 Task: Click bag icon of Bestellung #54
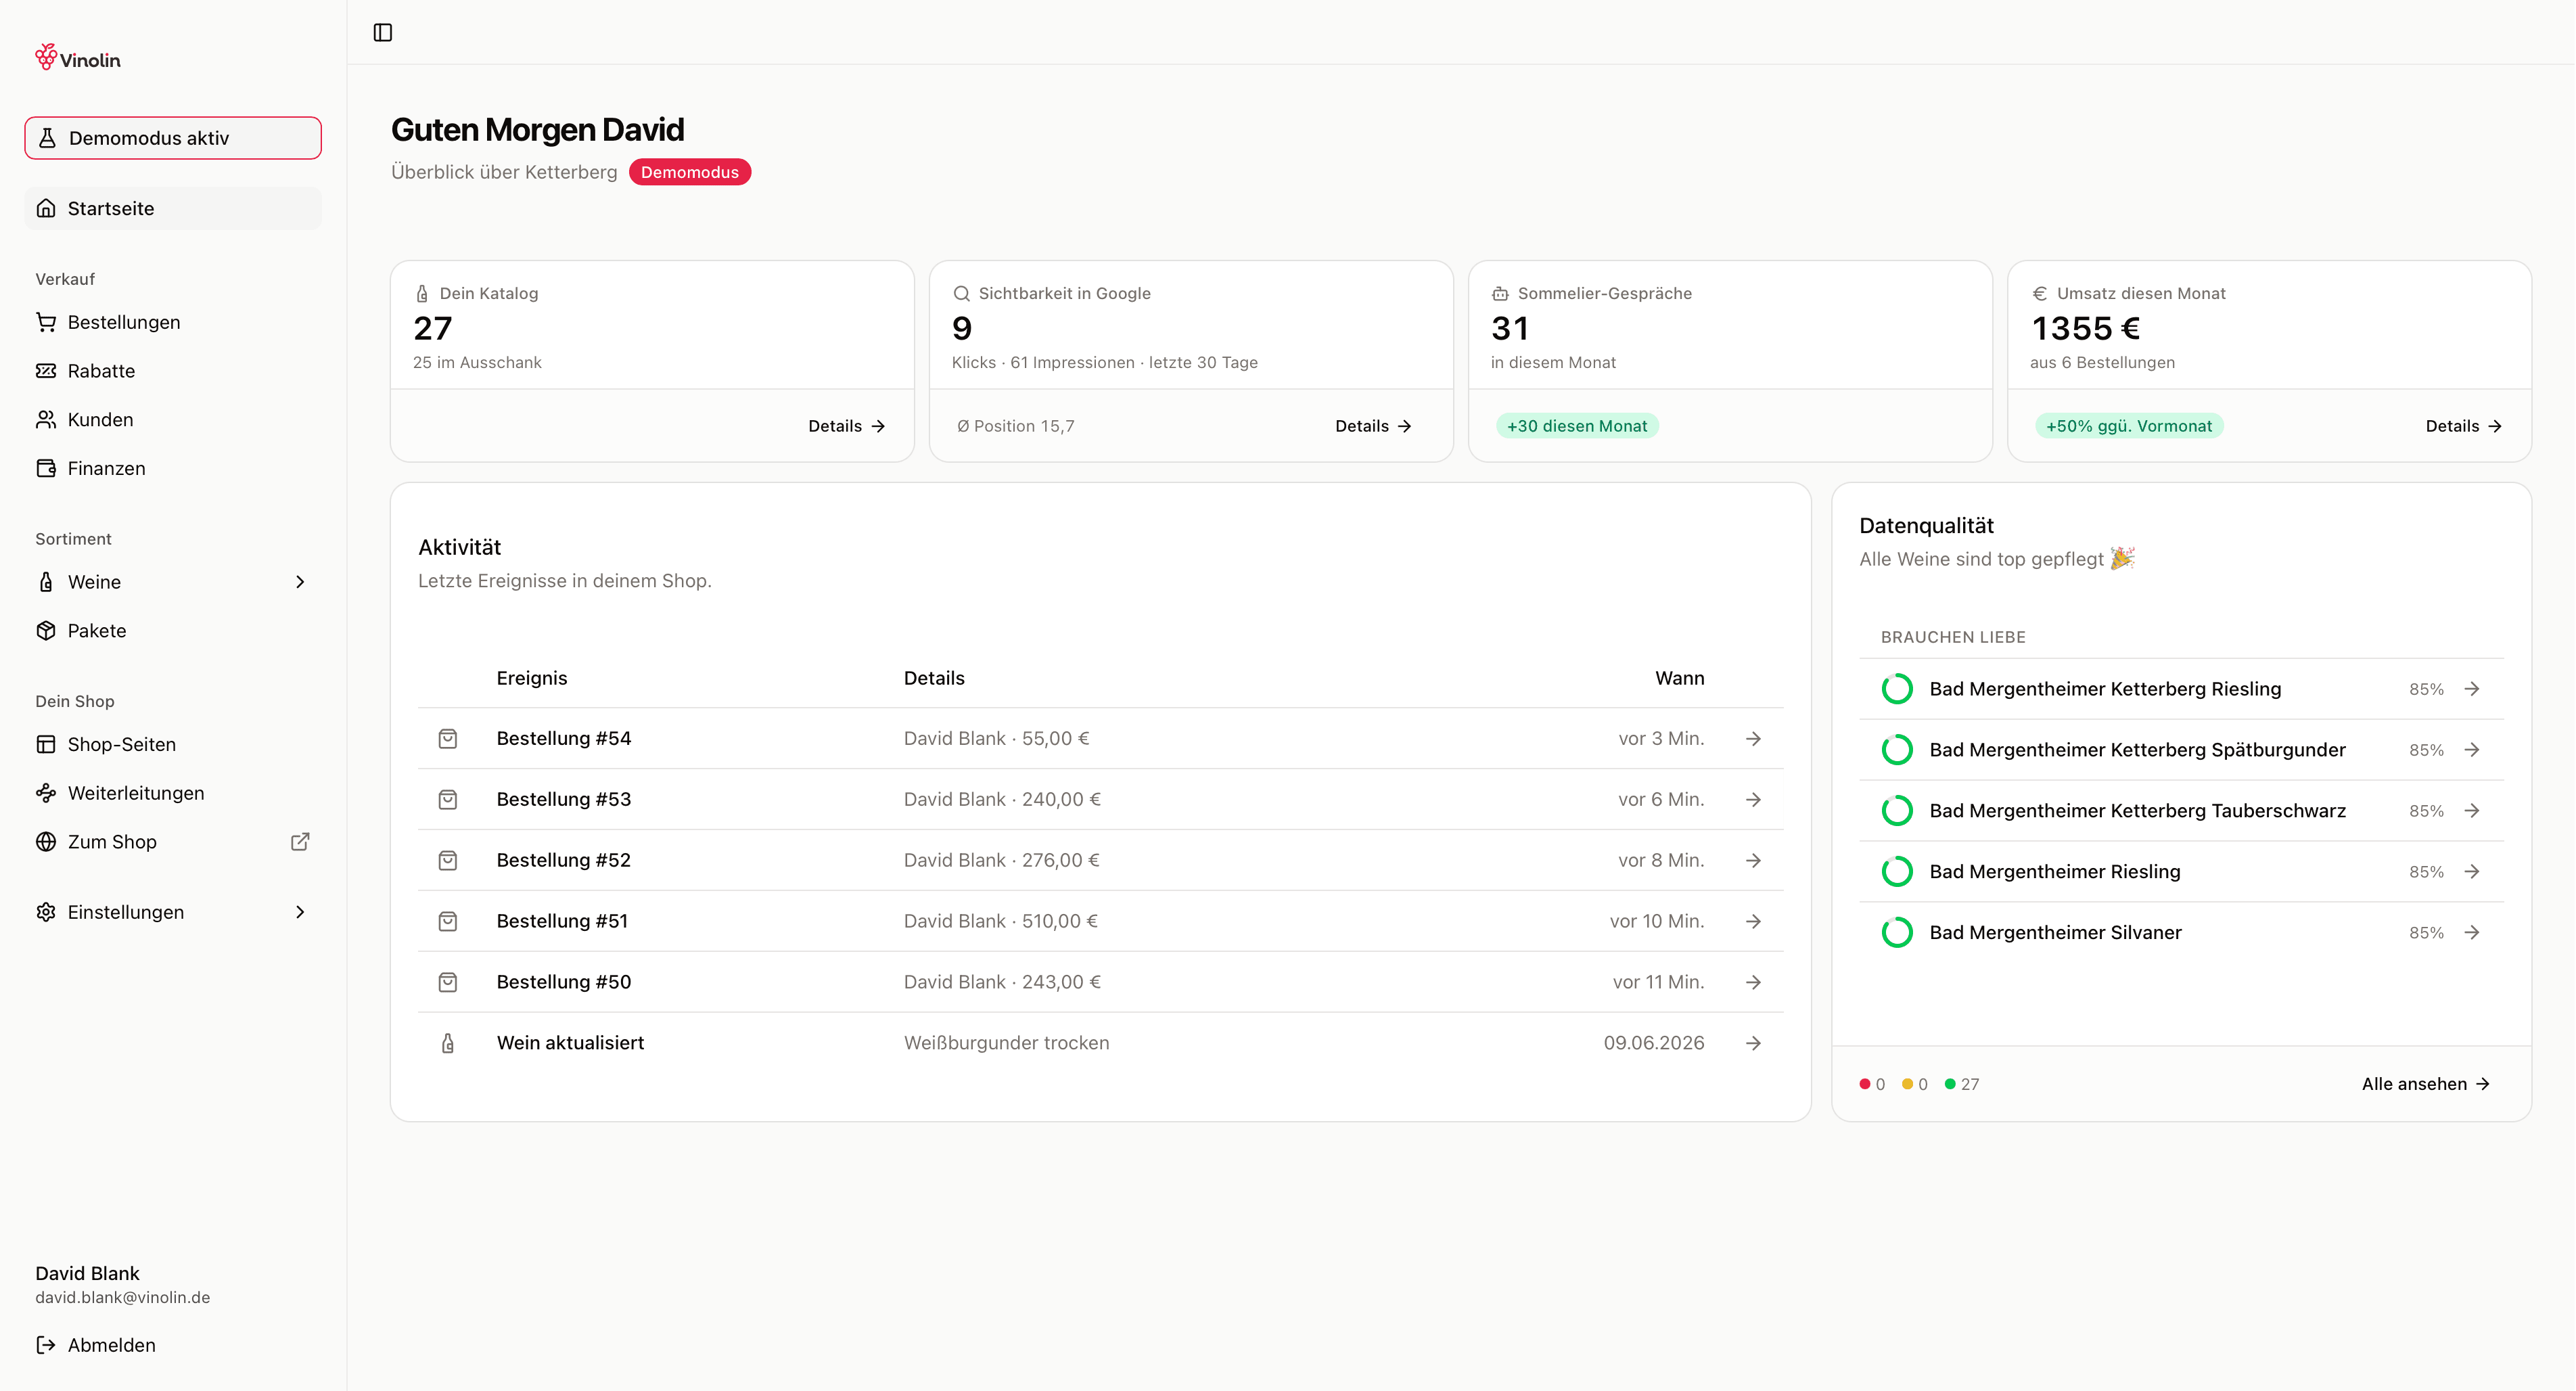(x=448, y=738)
